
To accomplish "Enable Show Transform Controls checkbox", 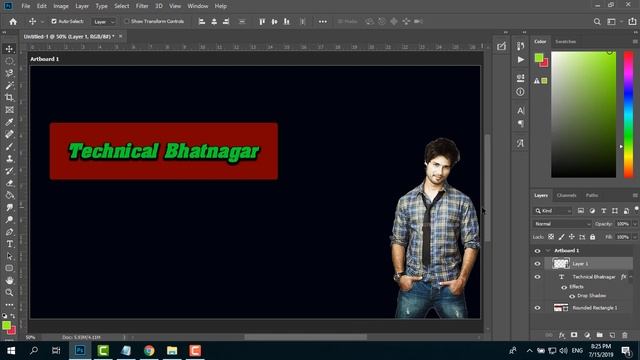I will pos(127,21).
